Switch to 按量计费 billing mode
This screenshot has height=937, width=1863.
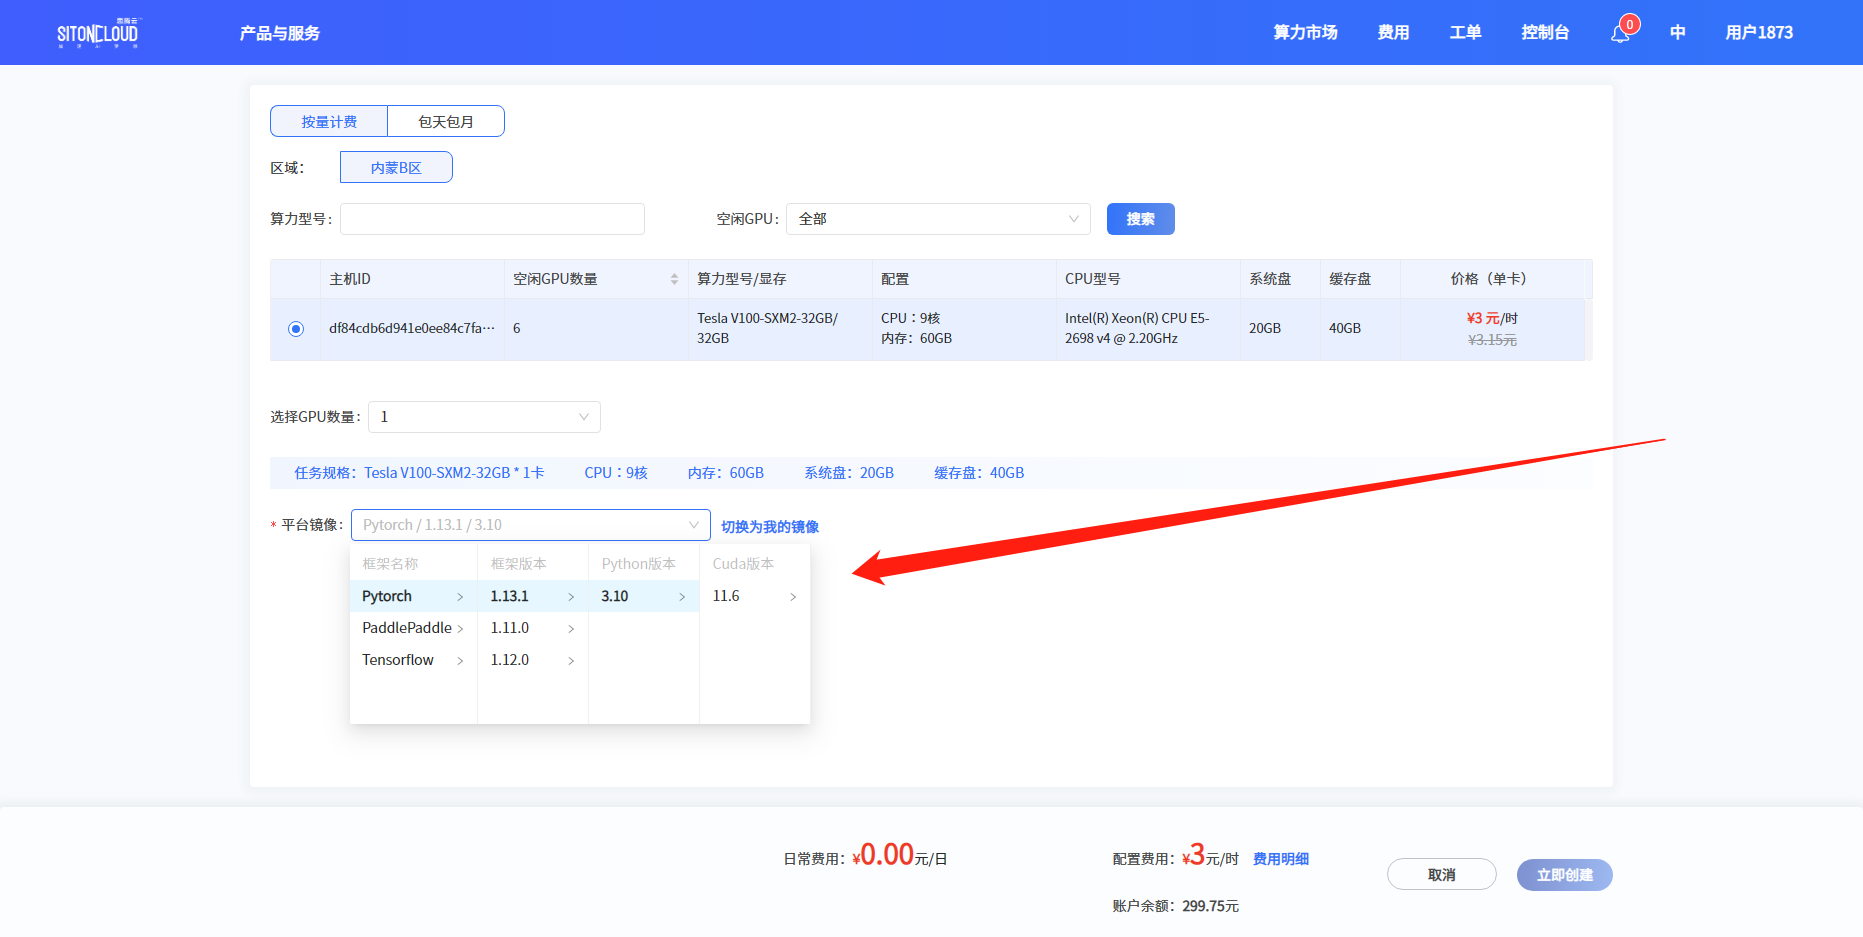(x=329, y=121)
